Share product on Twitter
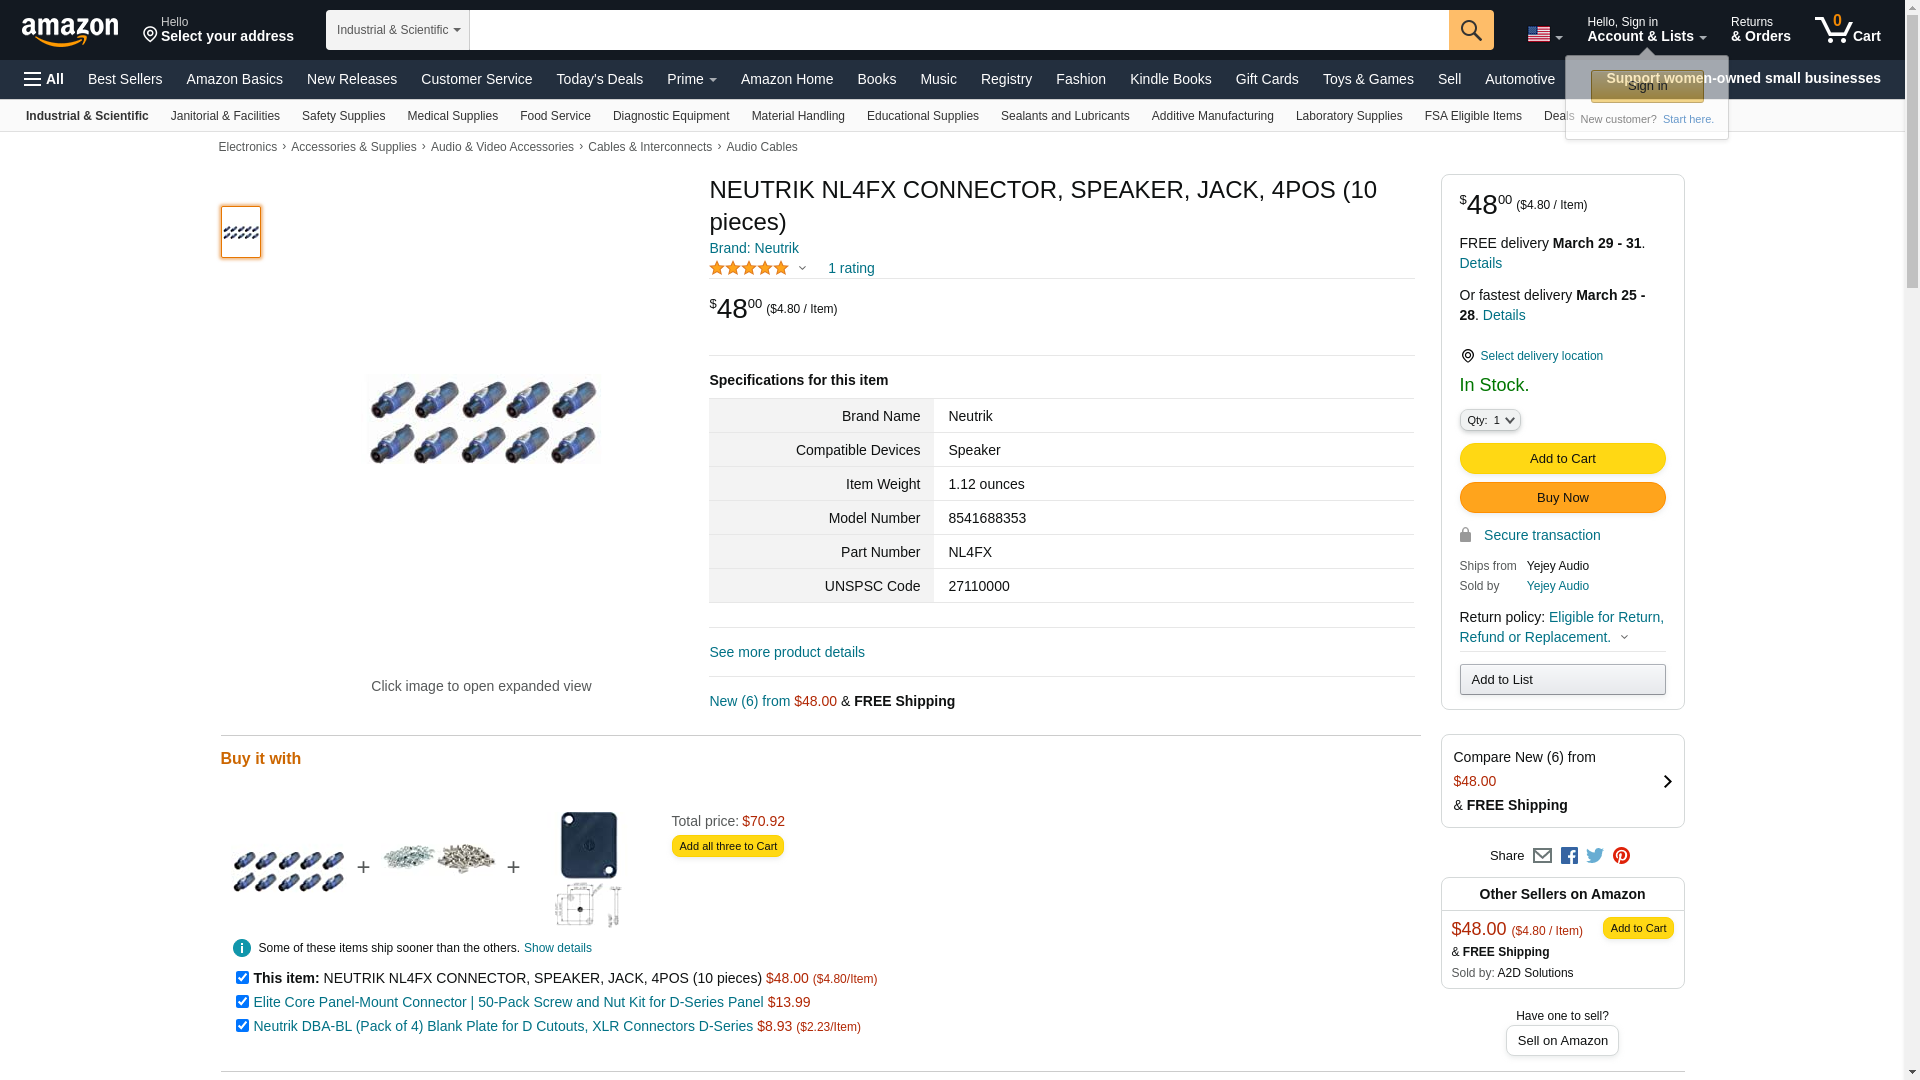The width and height of the screenshot is (1920, 1080). tap(1595, 856)
